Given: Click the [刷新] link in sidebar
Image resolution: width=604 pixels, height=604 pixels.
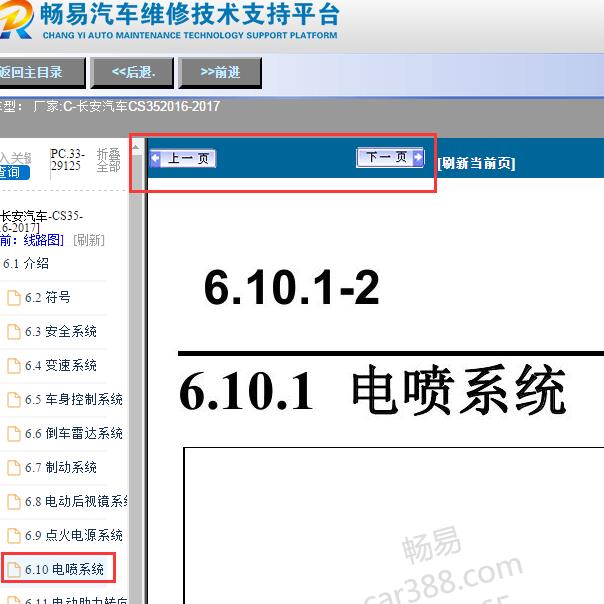Looking at the screenshot, I should [89, 240].
